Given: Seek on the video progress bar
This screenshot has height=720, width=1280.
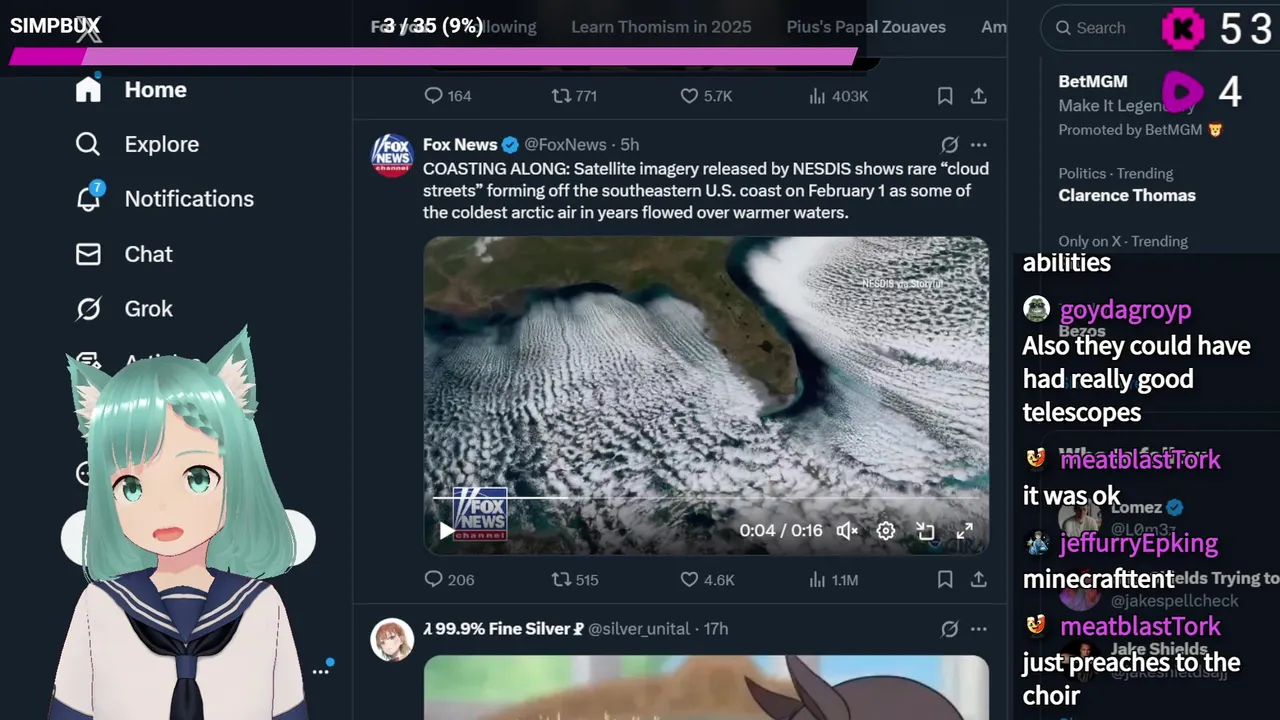Looking at the screenshot, I should pos(700,497).
